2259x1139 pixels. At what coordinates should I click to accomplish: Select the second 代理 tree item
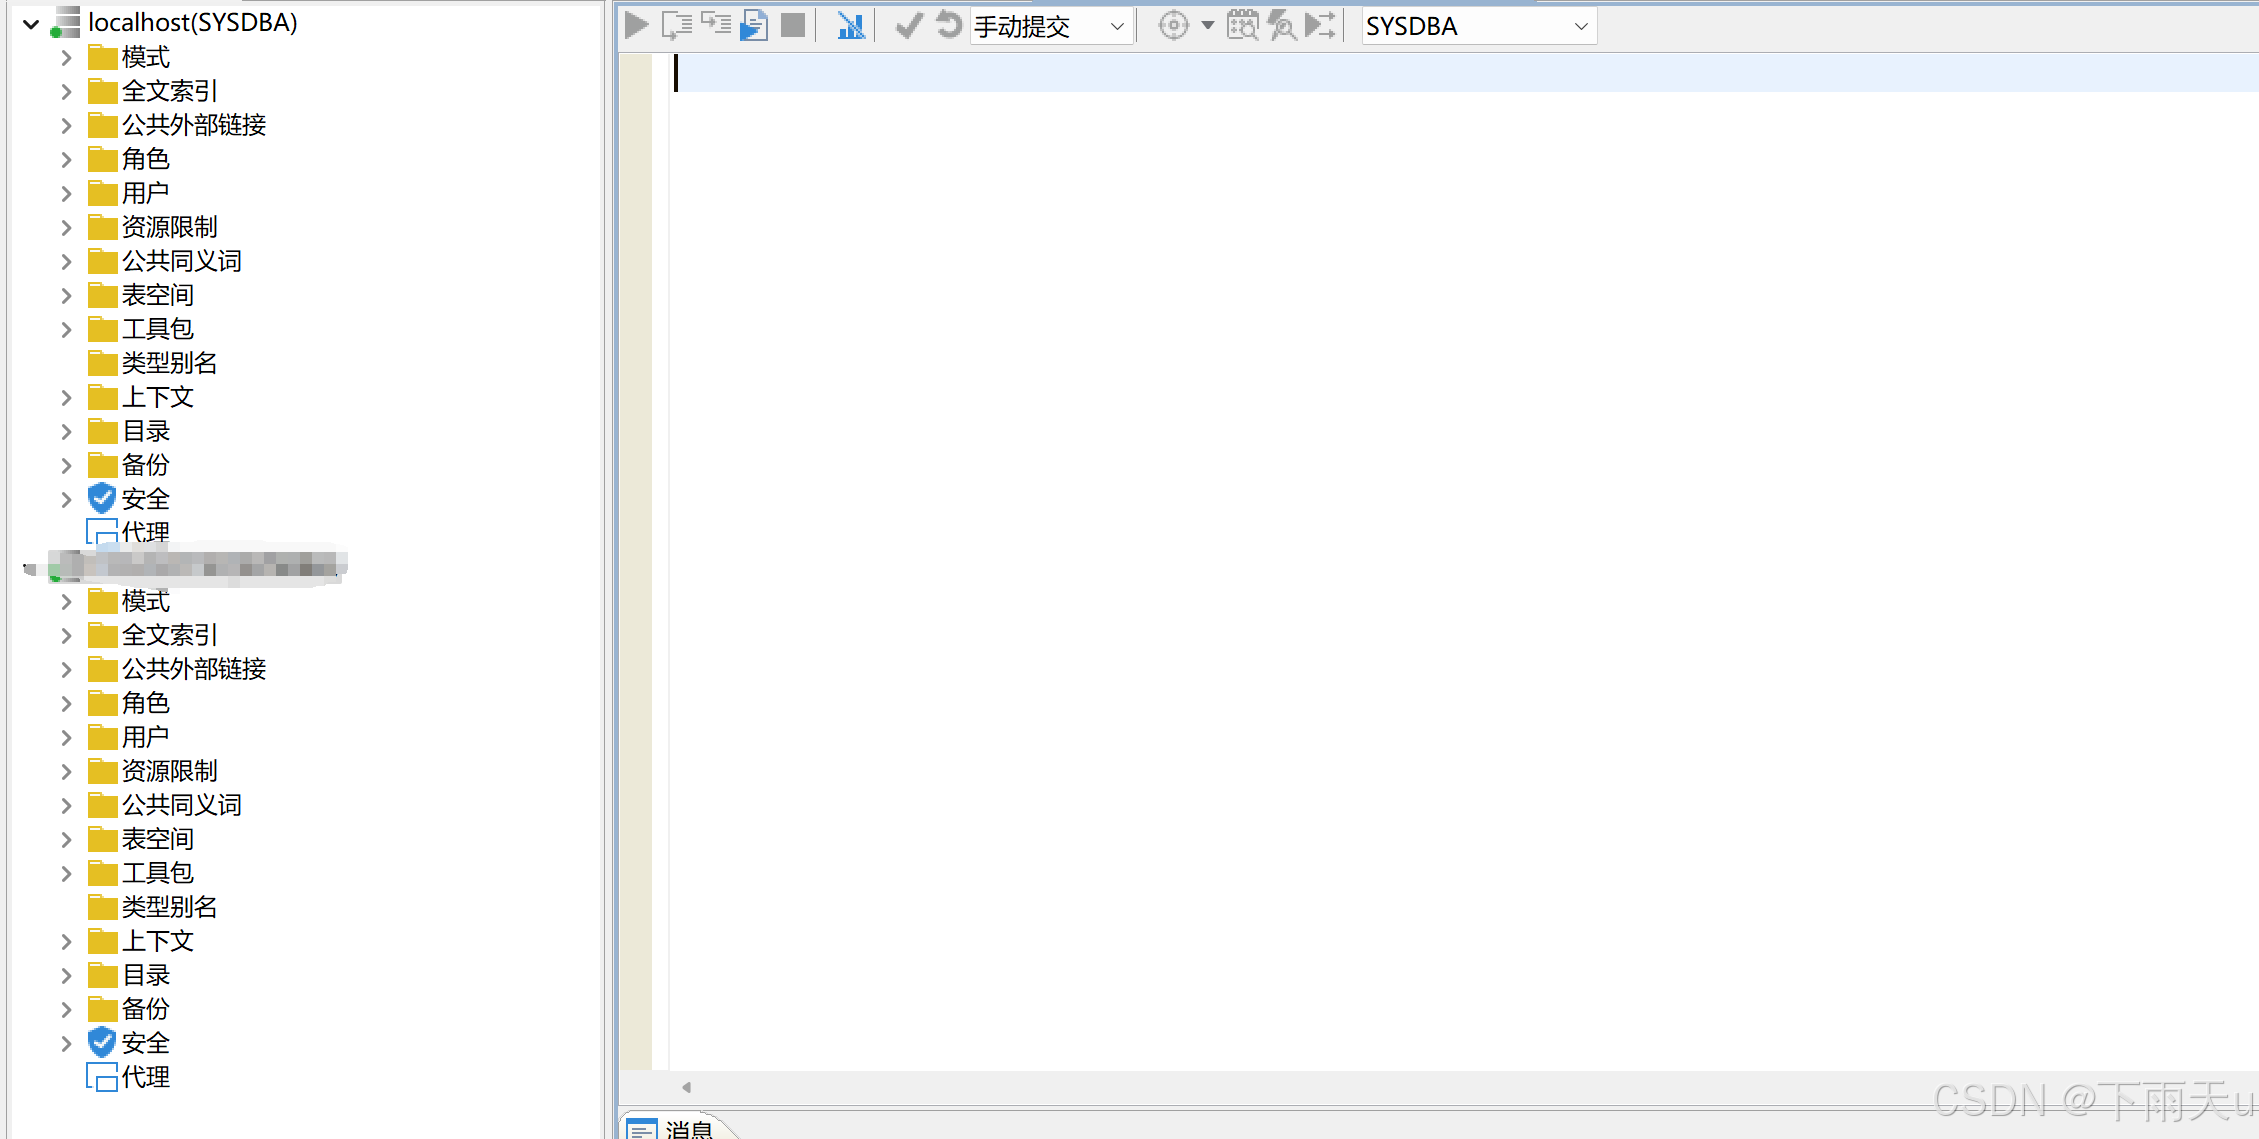[145, 1077]
